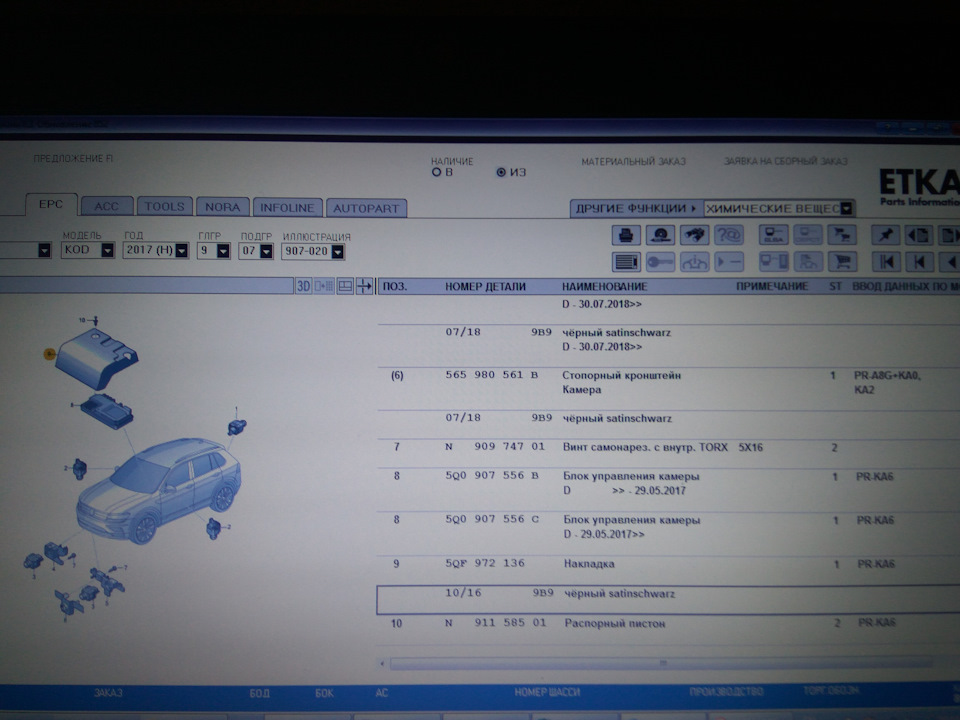Click ПРОИЗВОДСТВО in the bottom bar
The height and width of the screenshot is (720, 960).
tap(727, 691)
